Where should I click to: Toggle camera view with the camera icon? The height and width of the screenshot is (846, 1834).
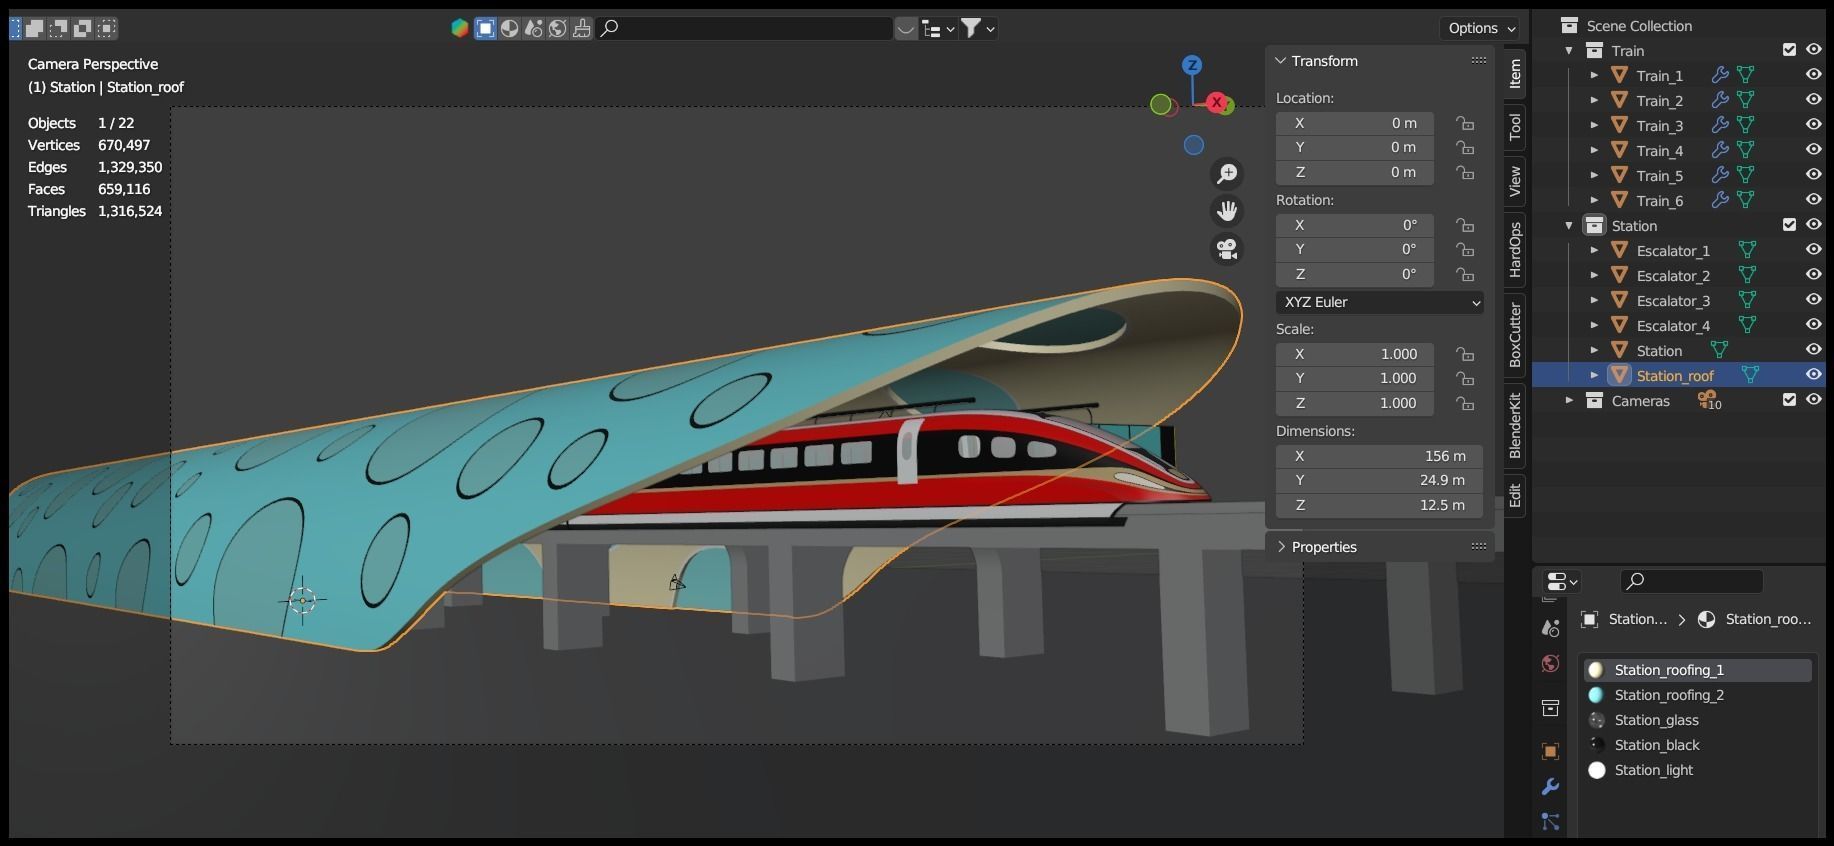point(1227,248)
